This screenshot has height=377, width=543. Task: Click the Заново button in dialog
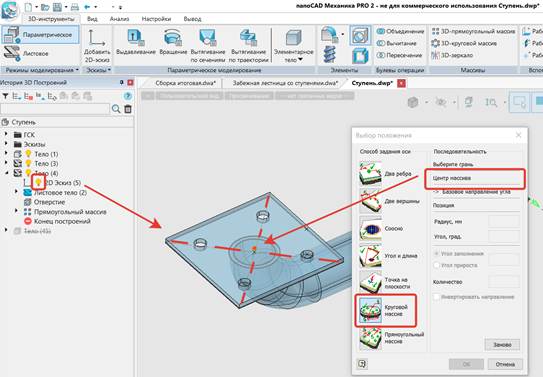502,345
